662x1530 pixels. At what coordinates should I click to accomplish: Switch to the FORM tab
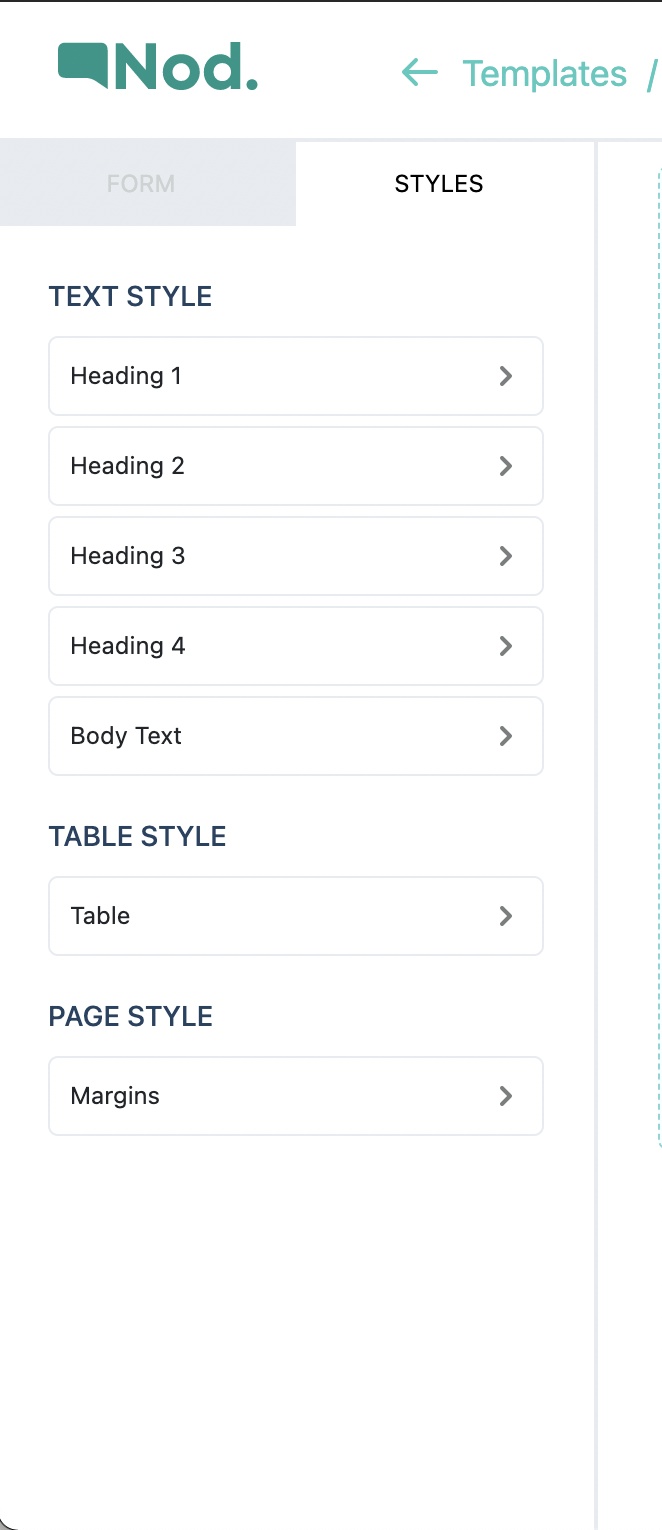pyautogui.click(x=141, y=184)
